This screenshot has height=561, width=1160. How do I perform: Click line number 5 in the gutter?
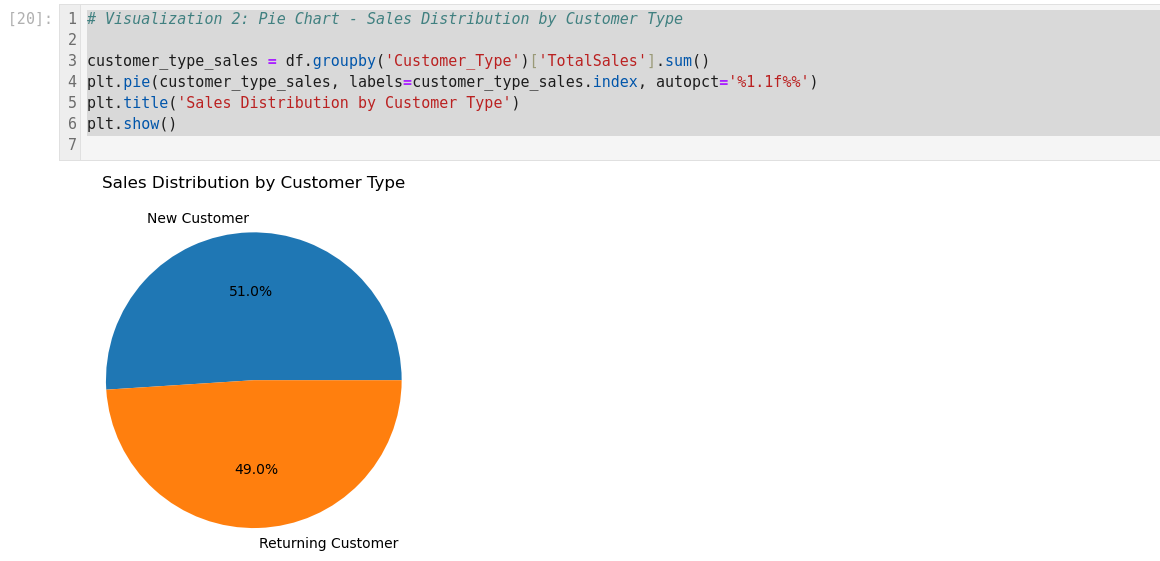point(72,103)
